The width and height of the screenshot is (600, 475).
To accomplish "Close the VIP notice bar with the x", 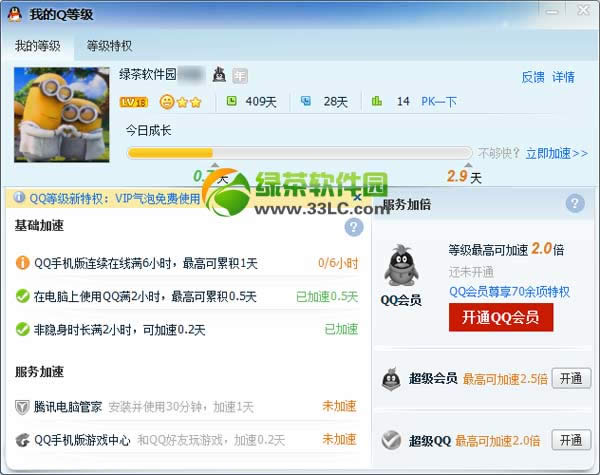I will pos(357,197).
